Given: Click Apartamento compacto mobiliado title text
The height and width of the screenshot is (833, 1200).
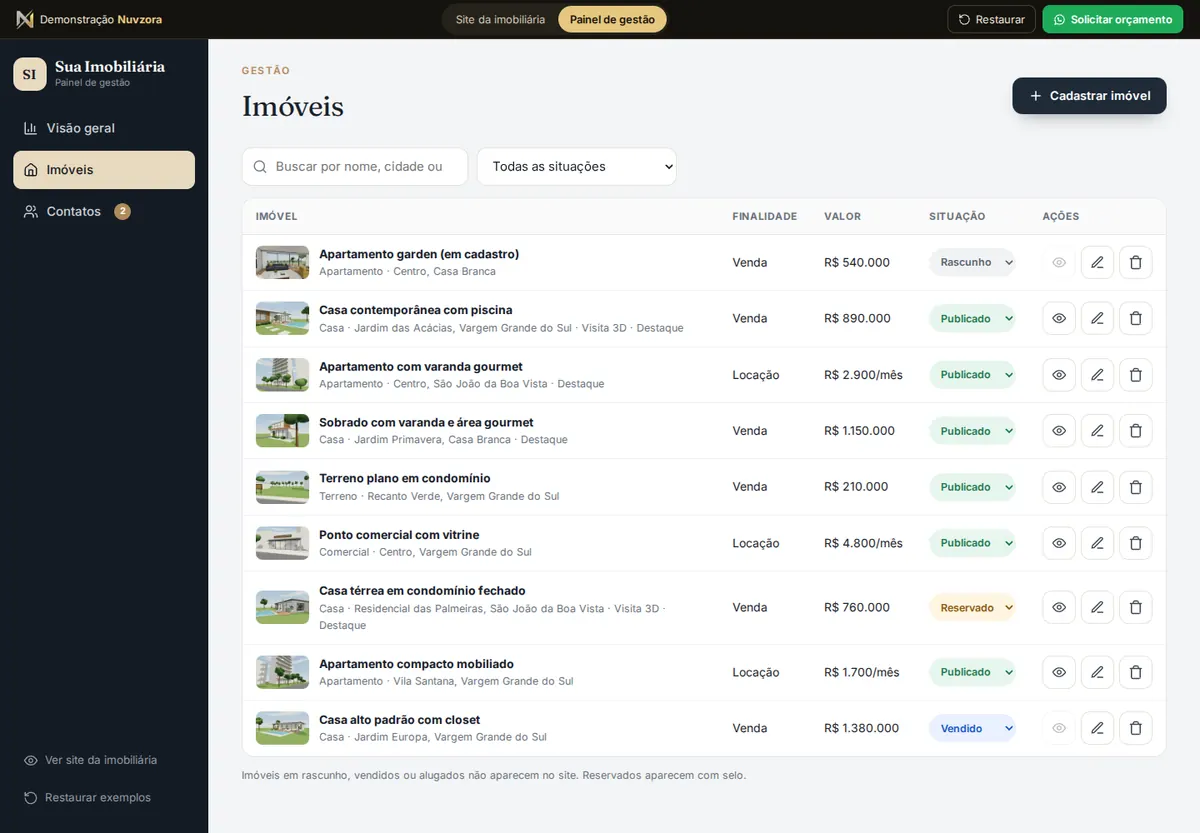Looking at the screenshot, I should (x=416, y=664).
